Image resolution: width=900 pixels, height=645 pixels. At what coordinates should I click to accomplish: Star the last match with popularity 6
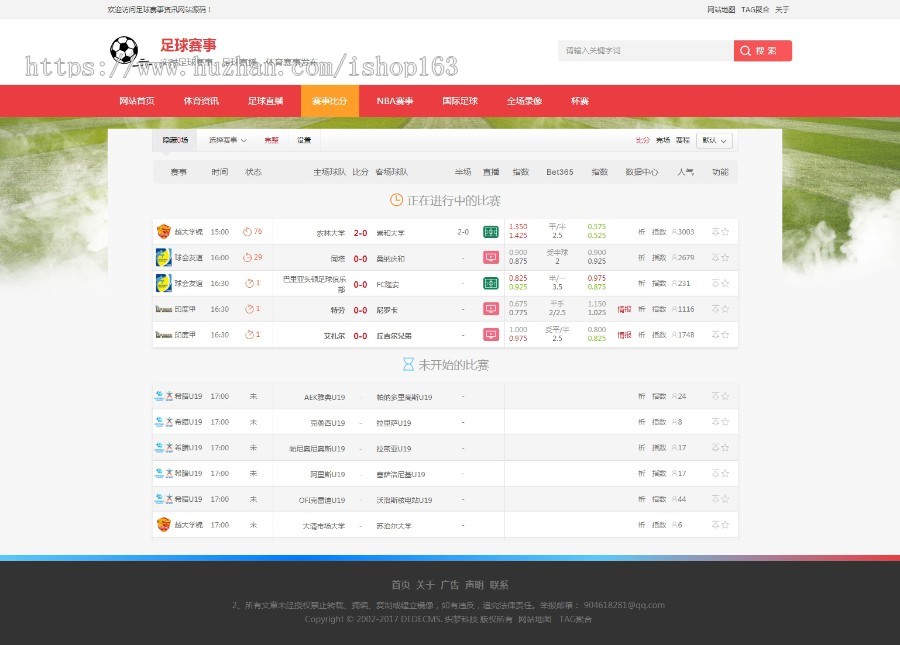point(725,524)
